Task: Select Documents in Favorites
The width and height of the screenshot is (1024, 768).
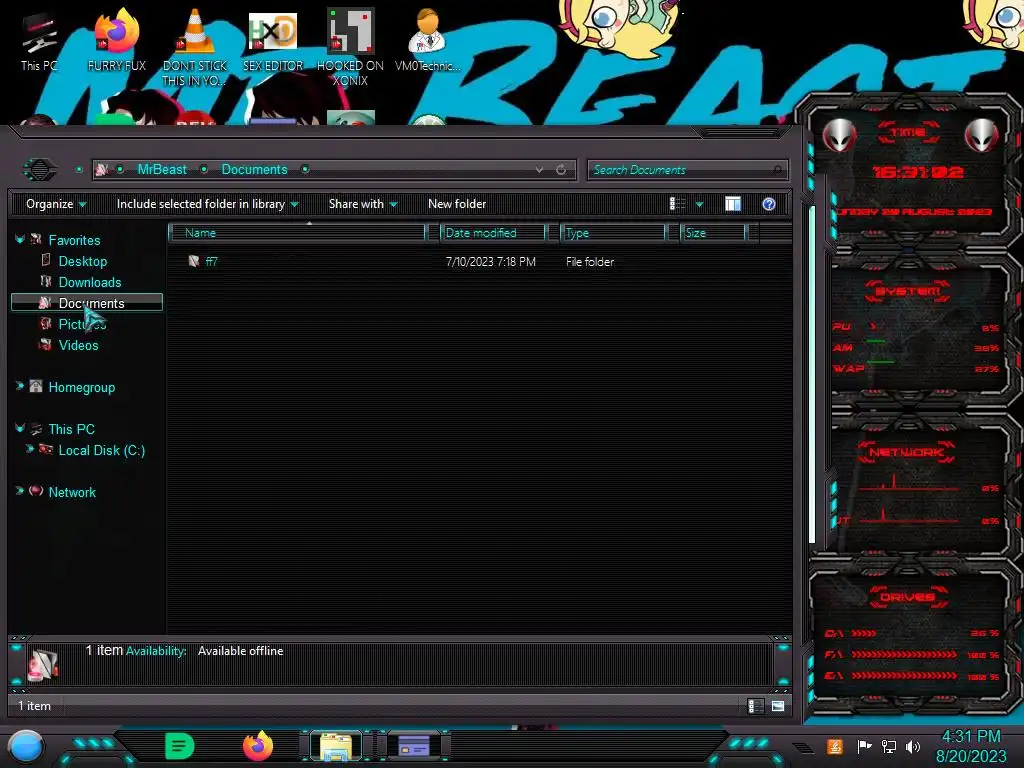Action: [x=87, y=303]
